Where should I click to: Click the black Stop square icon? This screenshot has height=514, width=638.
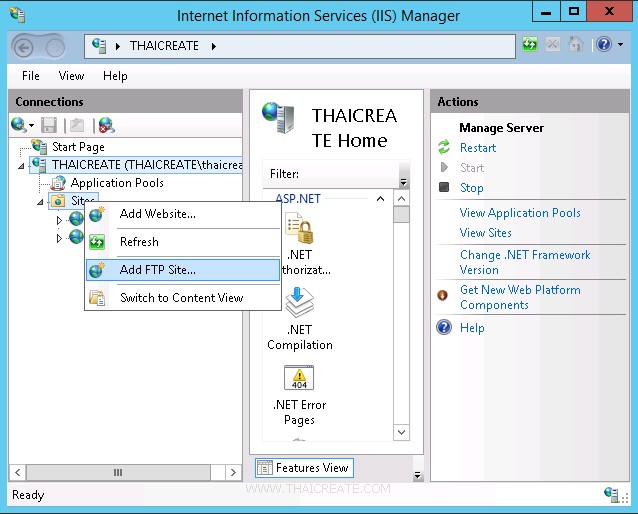coord(444,187)
